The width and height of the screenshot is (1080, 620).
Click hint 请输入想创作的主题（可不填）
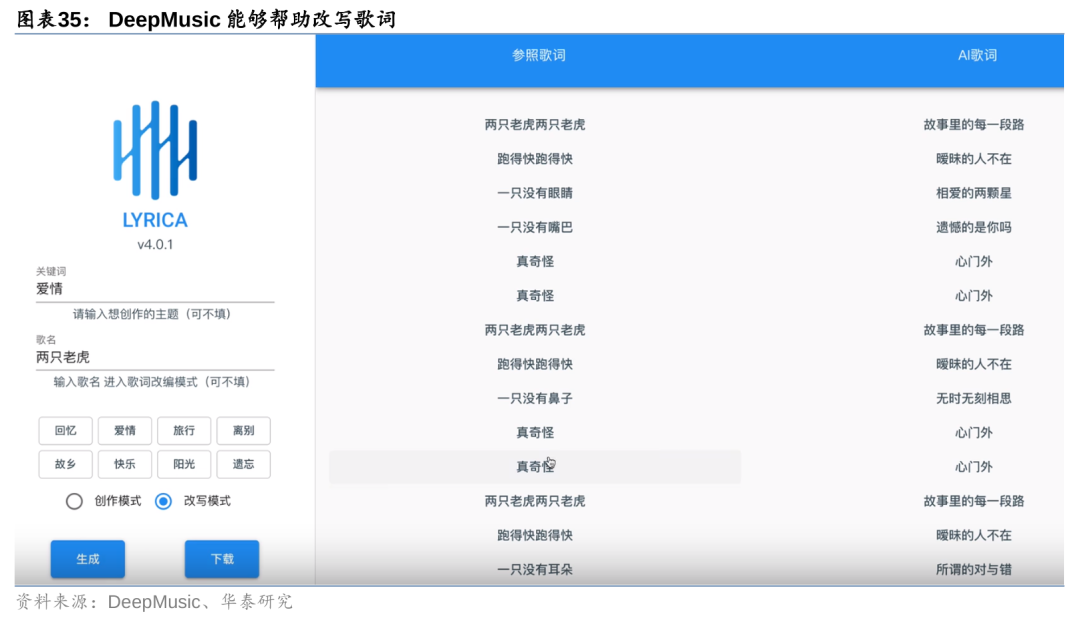point(152,314)
